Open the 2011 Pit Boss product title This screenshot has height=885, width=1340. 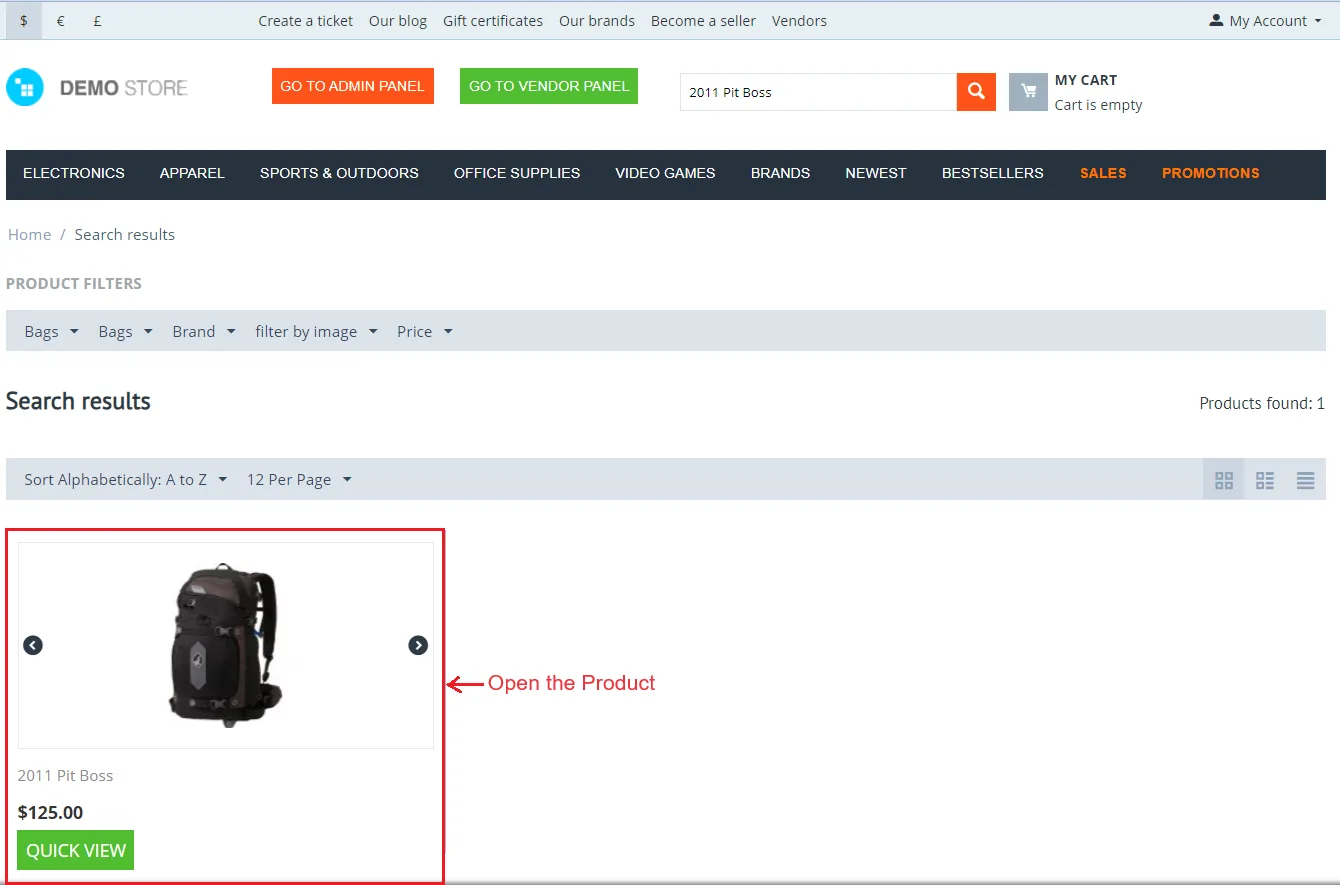(x=65, y=775)
